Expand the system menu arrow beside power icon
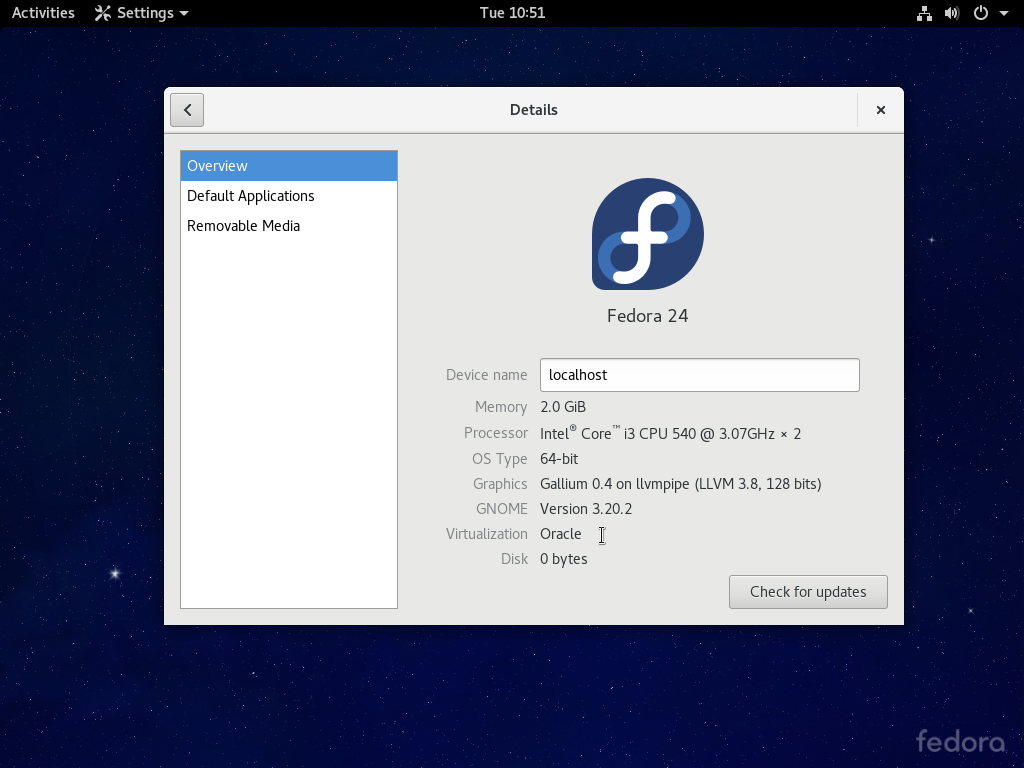This screenshot has height=768, width=1024. (x=1003, y=14)
